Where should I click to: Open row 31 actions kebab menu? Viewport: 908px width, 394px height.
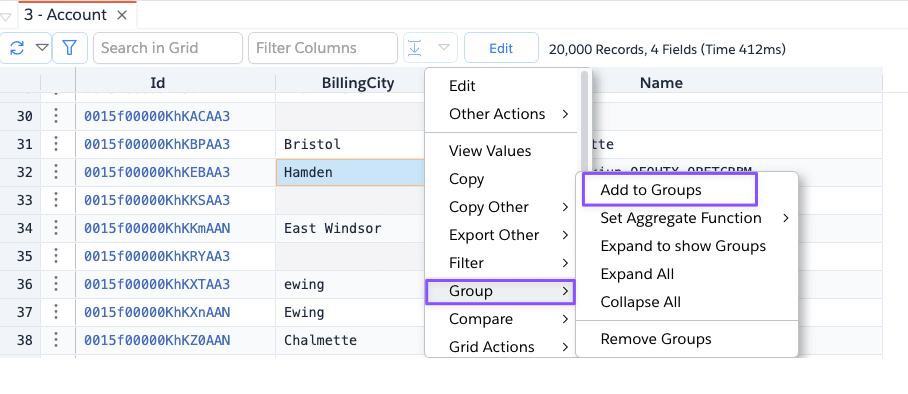[x=56, y=144]
